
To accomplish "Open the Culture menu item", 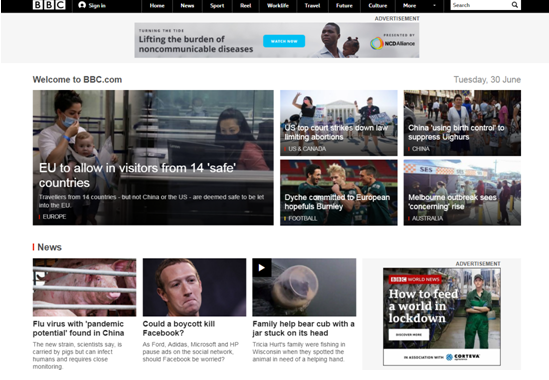I will click(x=378, y=6).
